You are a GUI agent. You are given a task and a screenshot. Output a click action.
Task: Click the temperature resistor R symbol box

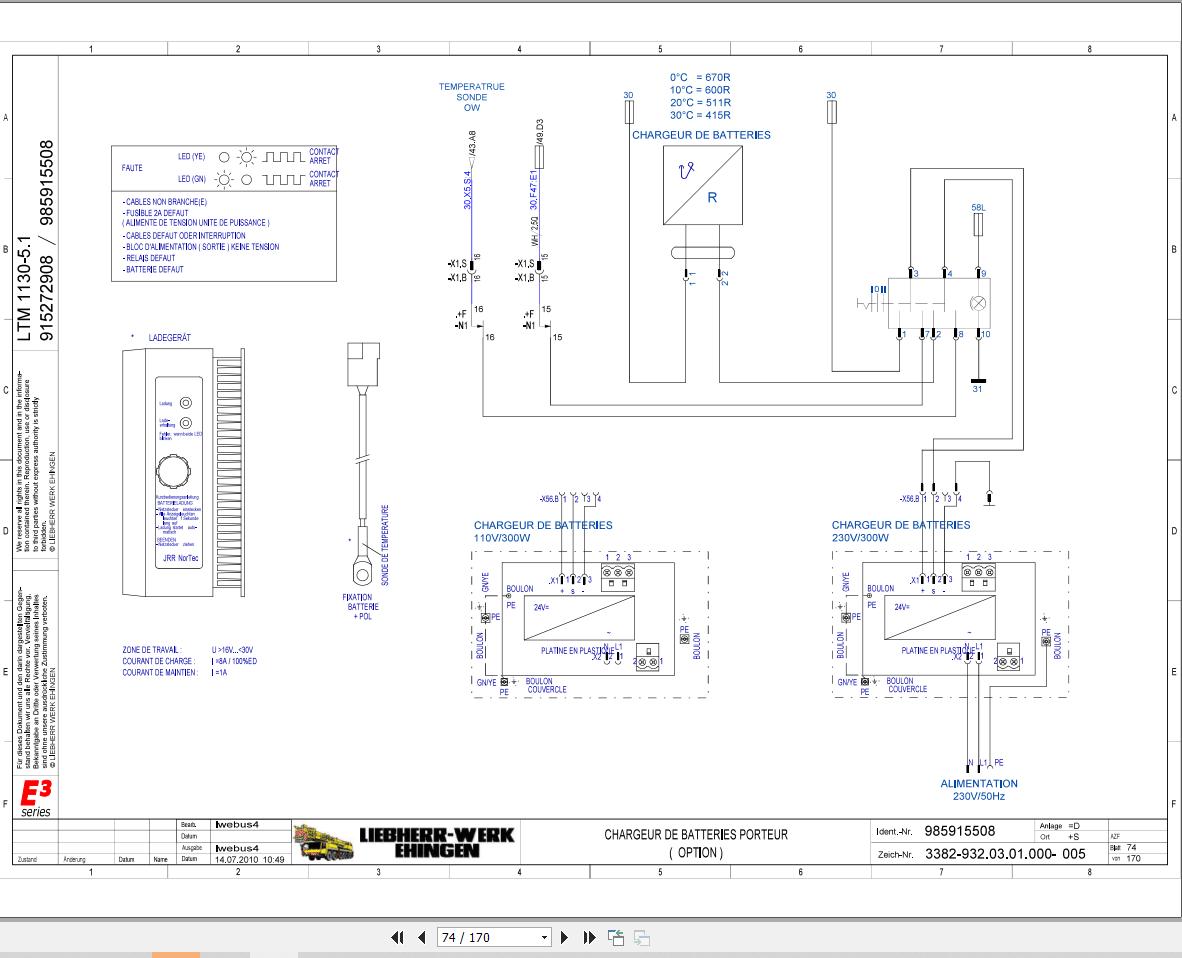pos(703,185)
